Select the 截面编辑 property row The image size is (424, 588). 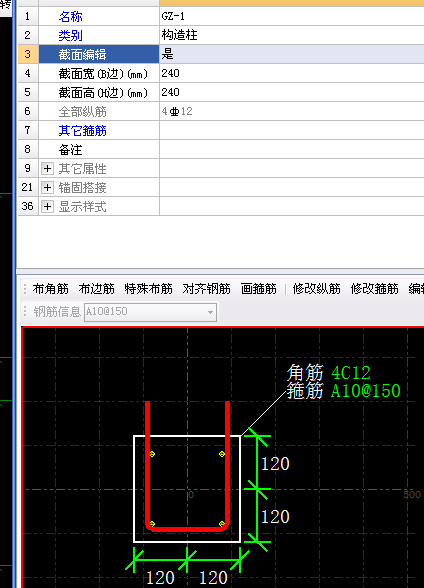tap(99, 54)
